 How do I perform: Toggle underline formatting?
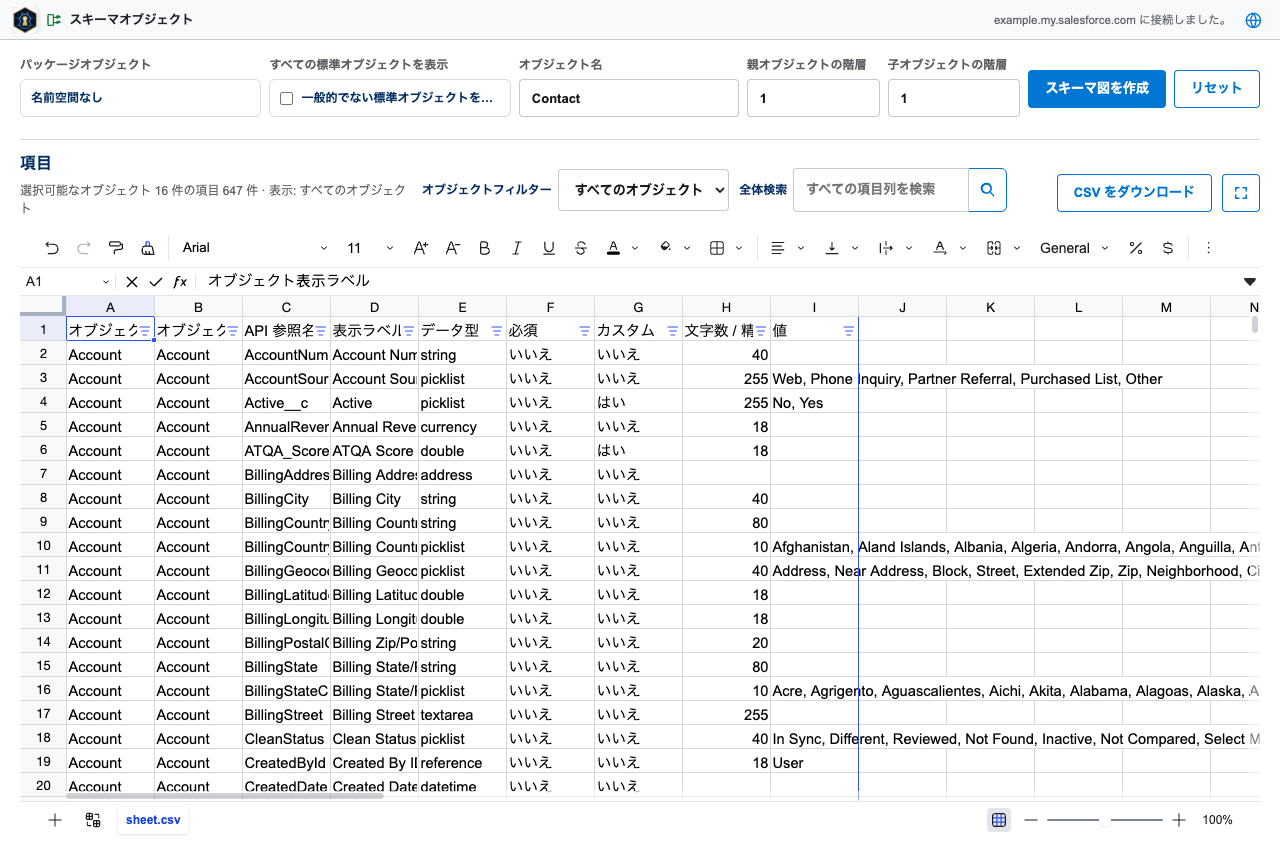549,248
